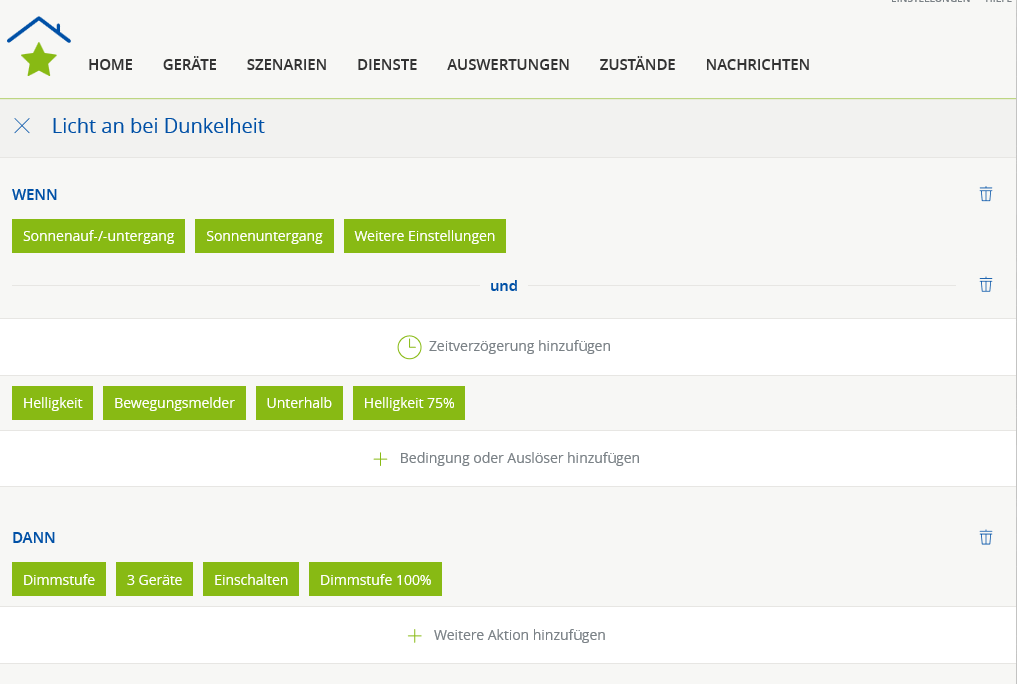The height and width of the screenshot is (684, 1017).
Task: Delete the 'und' condition via trash icon
Action: coord(985,285)
